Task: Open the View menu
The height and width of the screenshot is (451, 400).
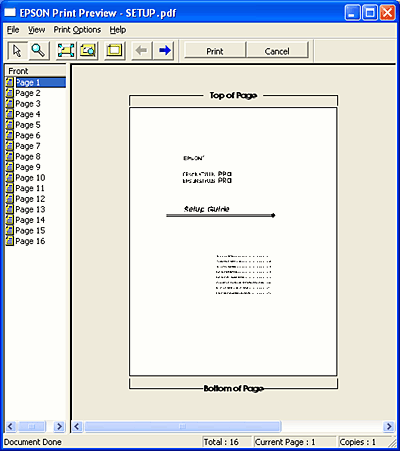Action: [36, 30]
